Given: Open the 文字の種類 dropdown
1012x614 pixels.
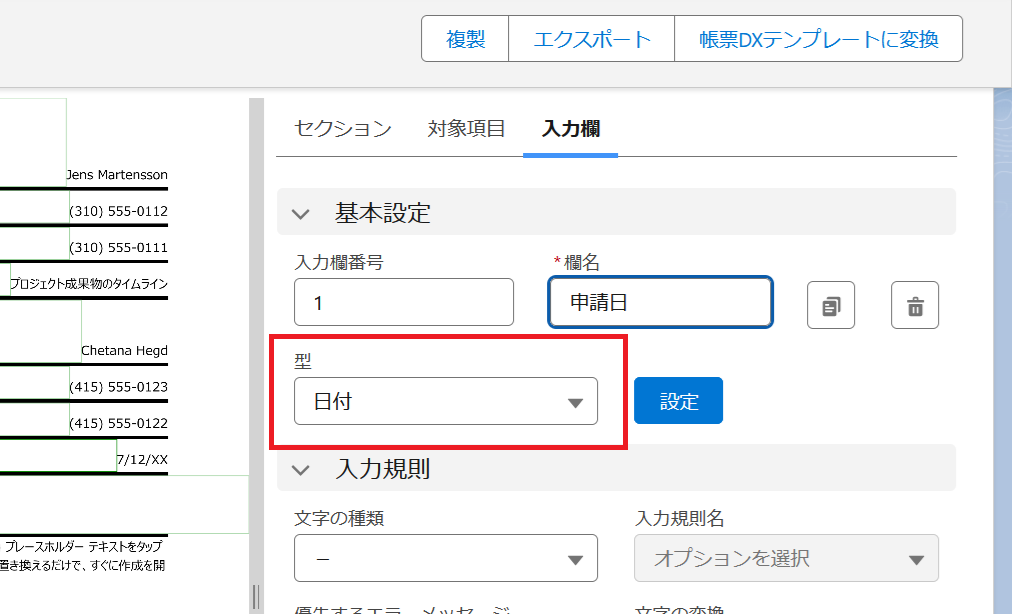Looking at the screenshot, I should pyautogui.click(x=445, y=558).
